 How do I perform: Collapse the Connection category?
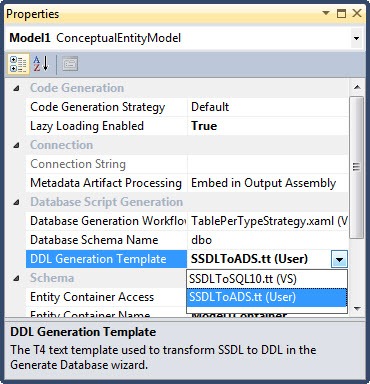(16, 145)
